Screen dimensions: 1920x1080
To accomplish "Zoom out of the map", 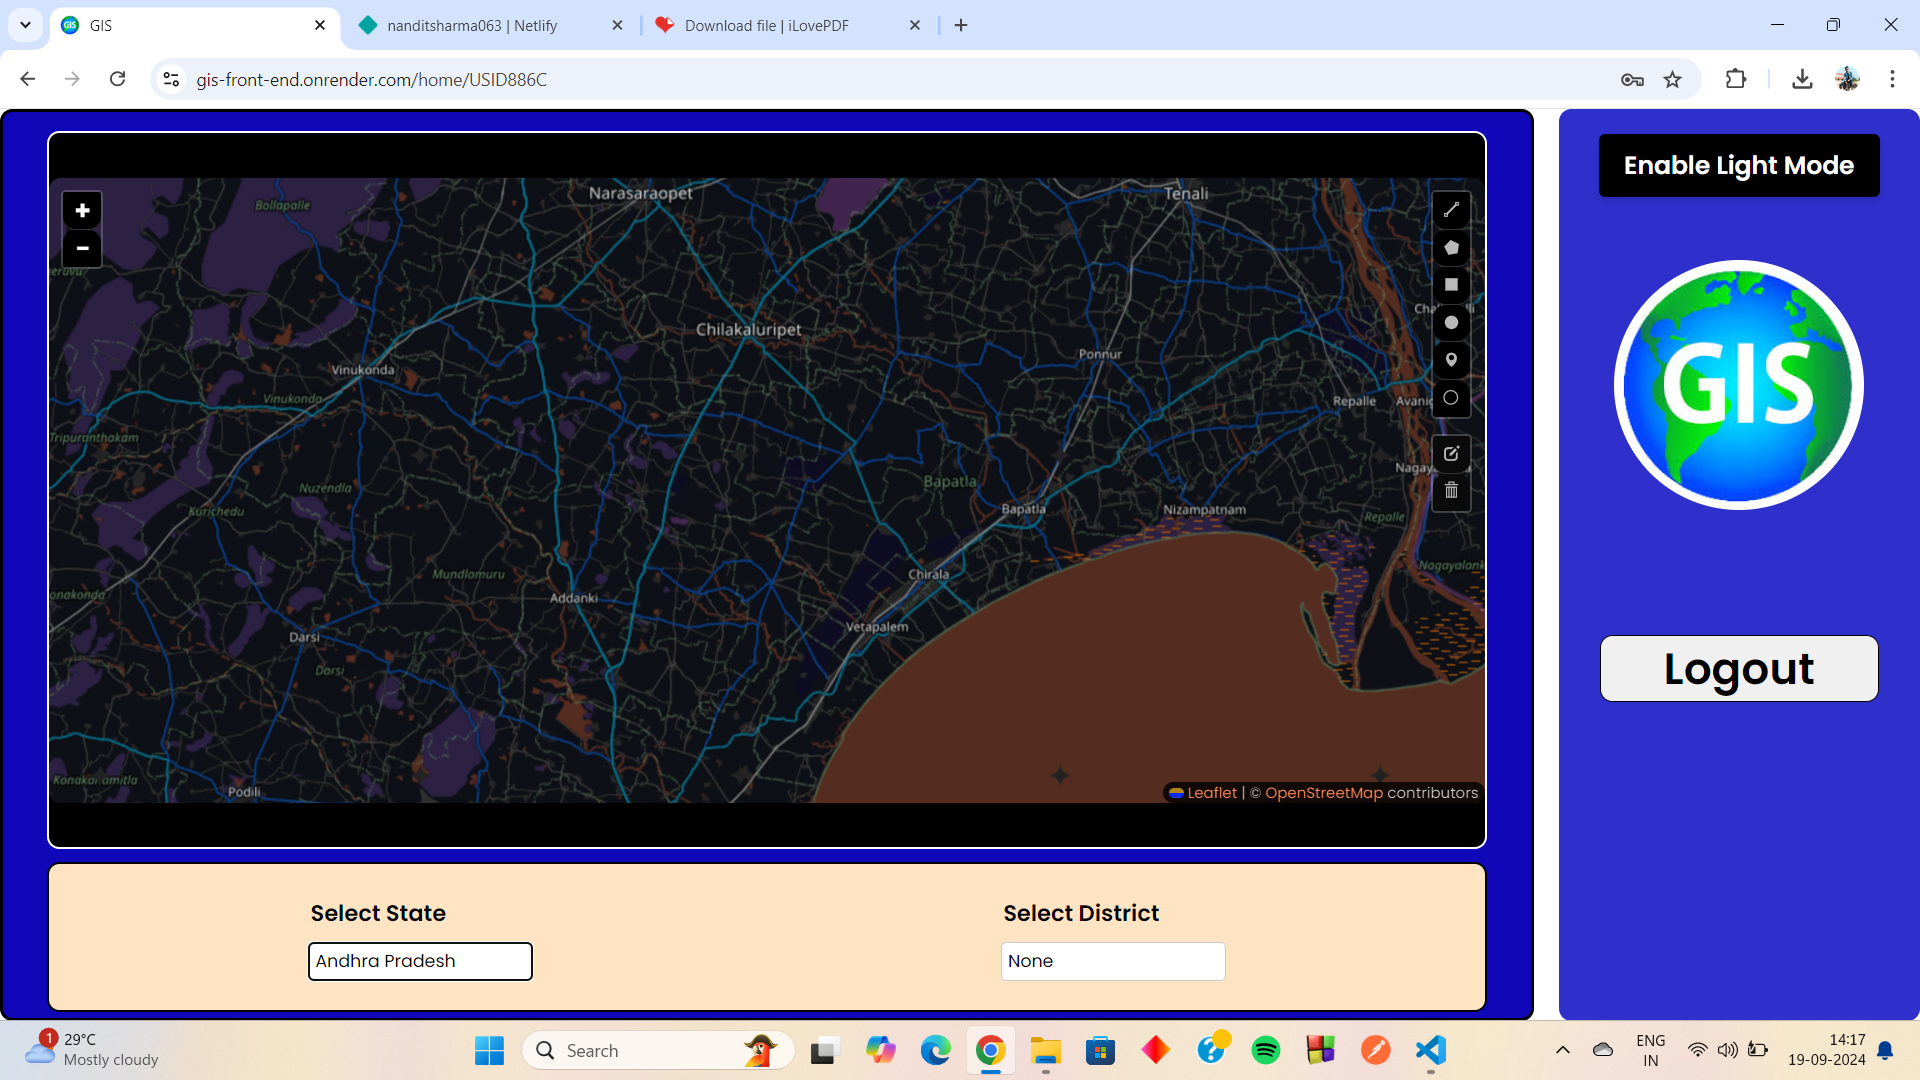I will [x=82, y=248].
